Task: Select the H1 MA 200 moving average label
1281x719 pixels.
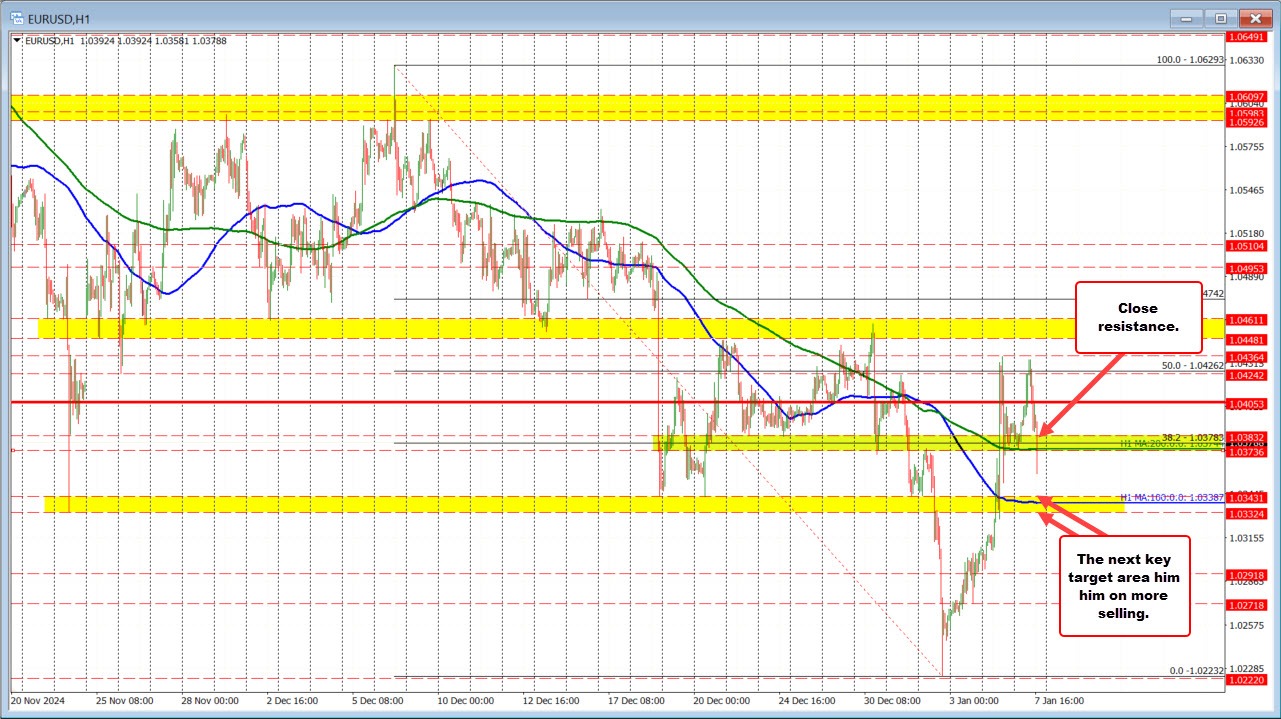Action: [x=1173, y=444]
